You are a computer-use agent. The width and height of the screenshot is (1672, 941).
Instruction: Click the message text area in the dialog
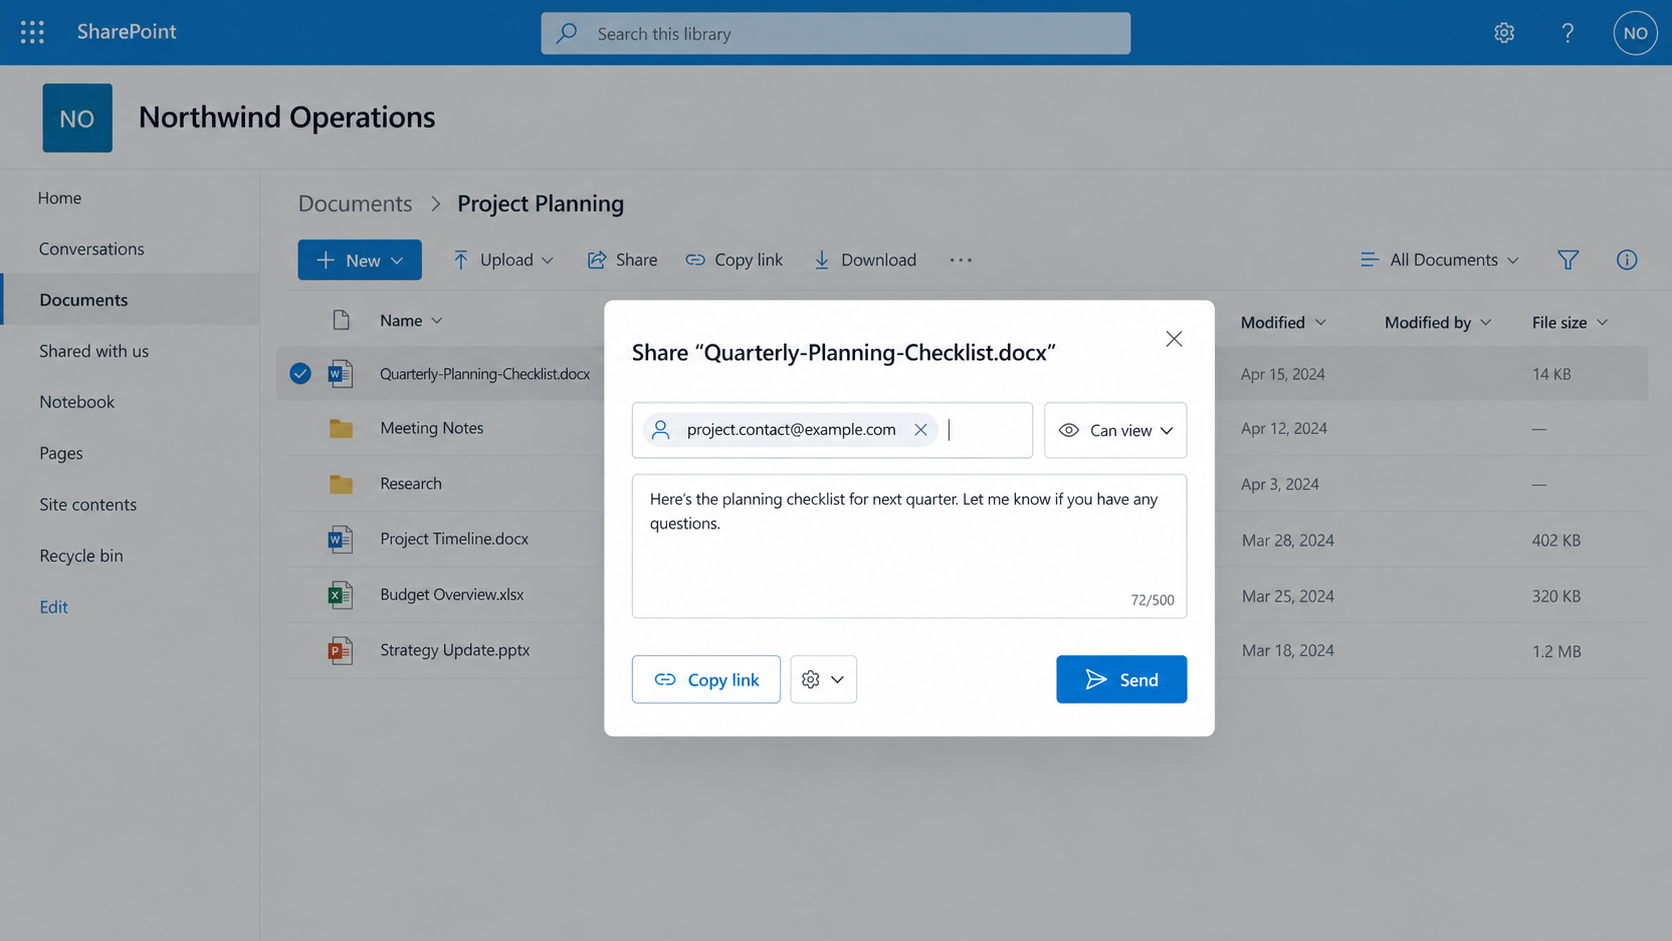point(909,546)
